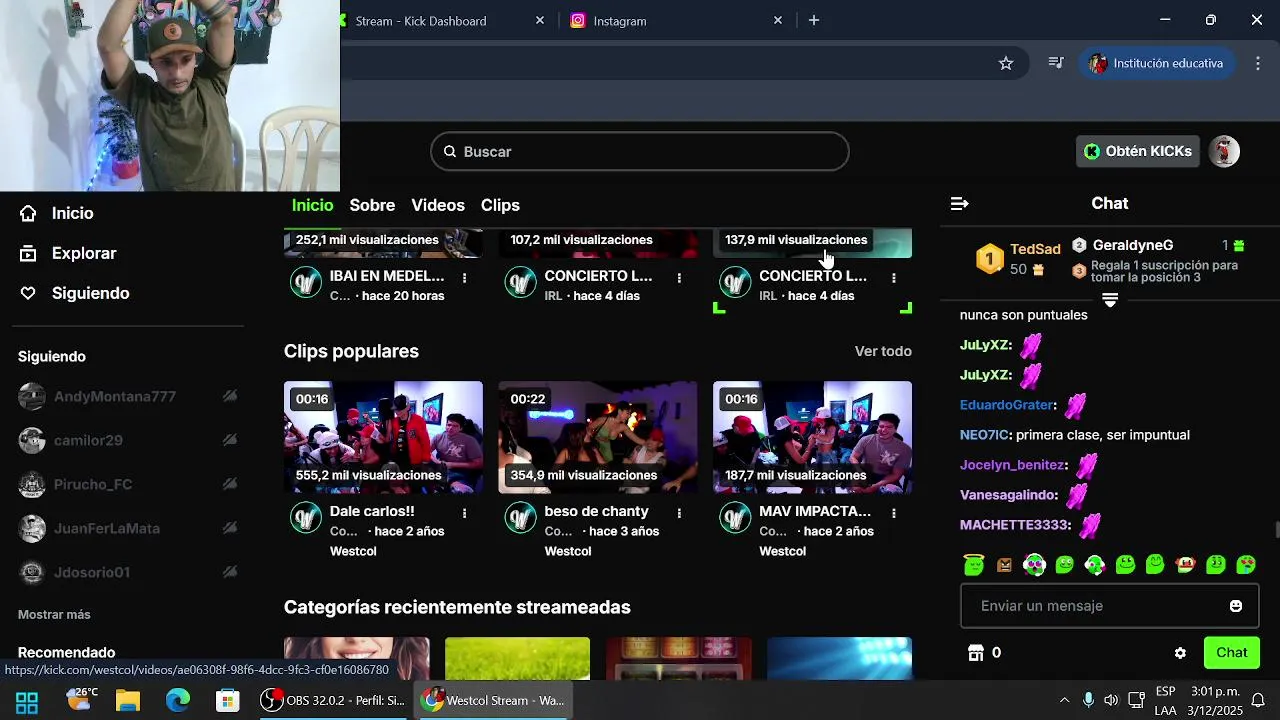Play the Dale carlos!! clip thumbnail
Viewport: 1280px width, 720px height.
click(x=383, y=437)
